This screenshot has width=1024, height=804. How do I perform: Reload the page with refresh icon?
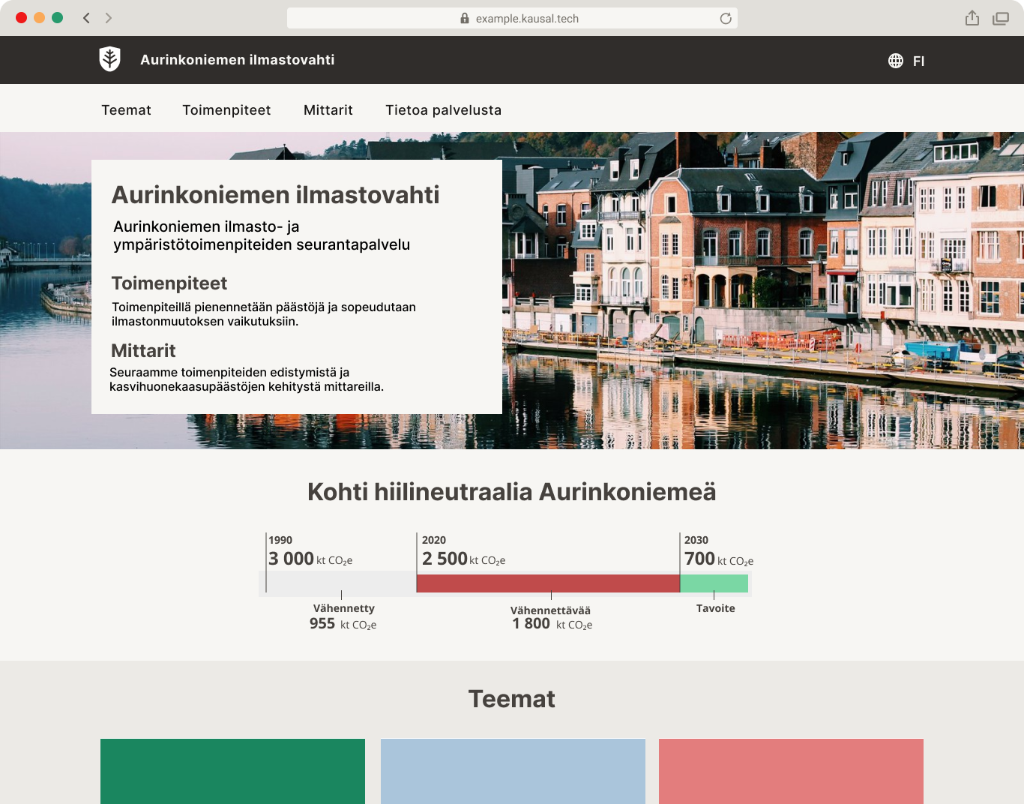725,18
